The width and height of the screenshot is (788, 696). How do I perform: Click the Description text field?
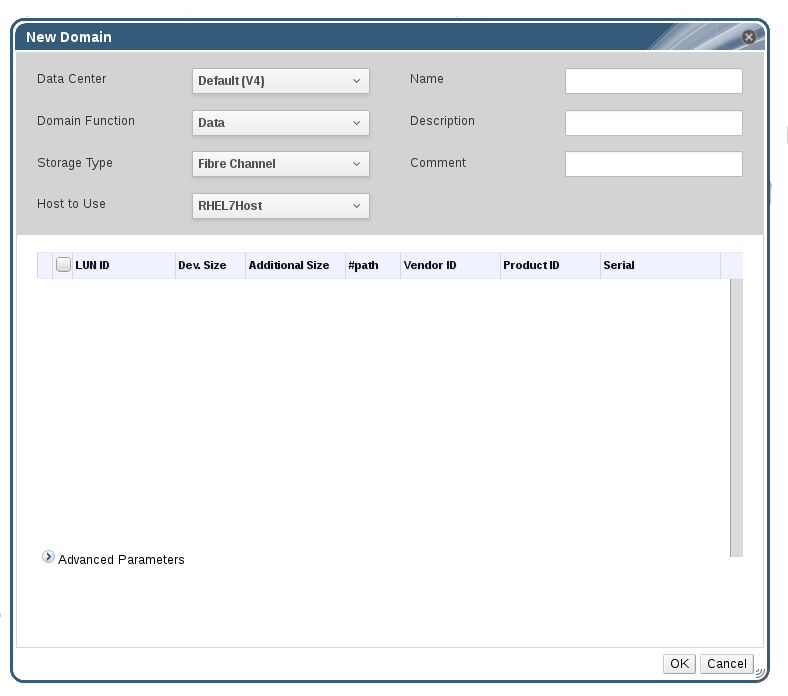pyautogui.click(x=653, y=123)
